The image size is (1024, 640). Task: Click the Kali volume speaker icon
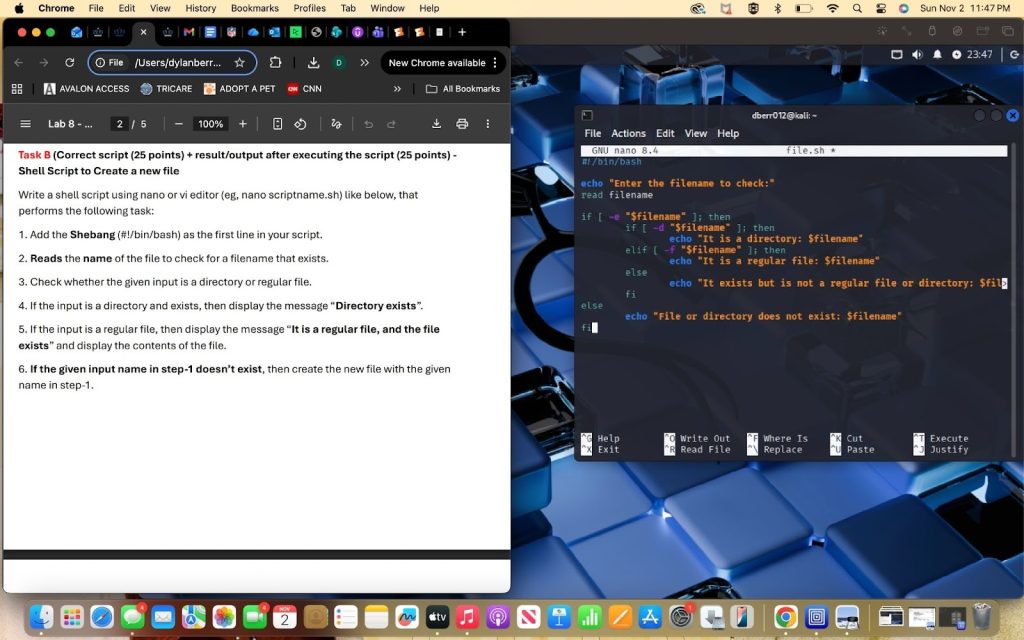coord(917,54)
